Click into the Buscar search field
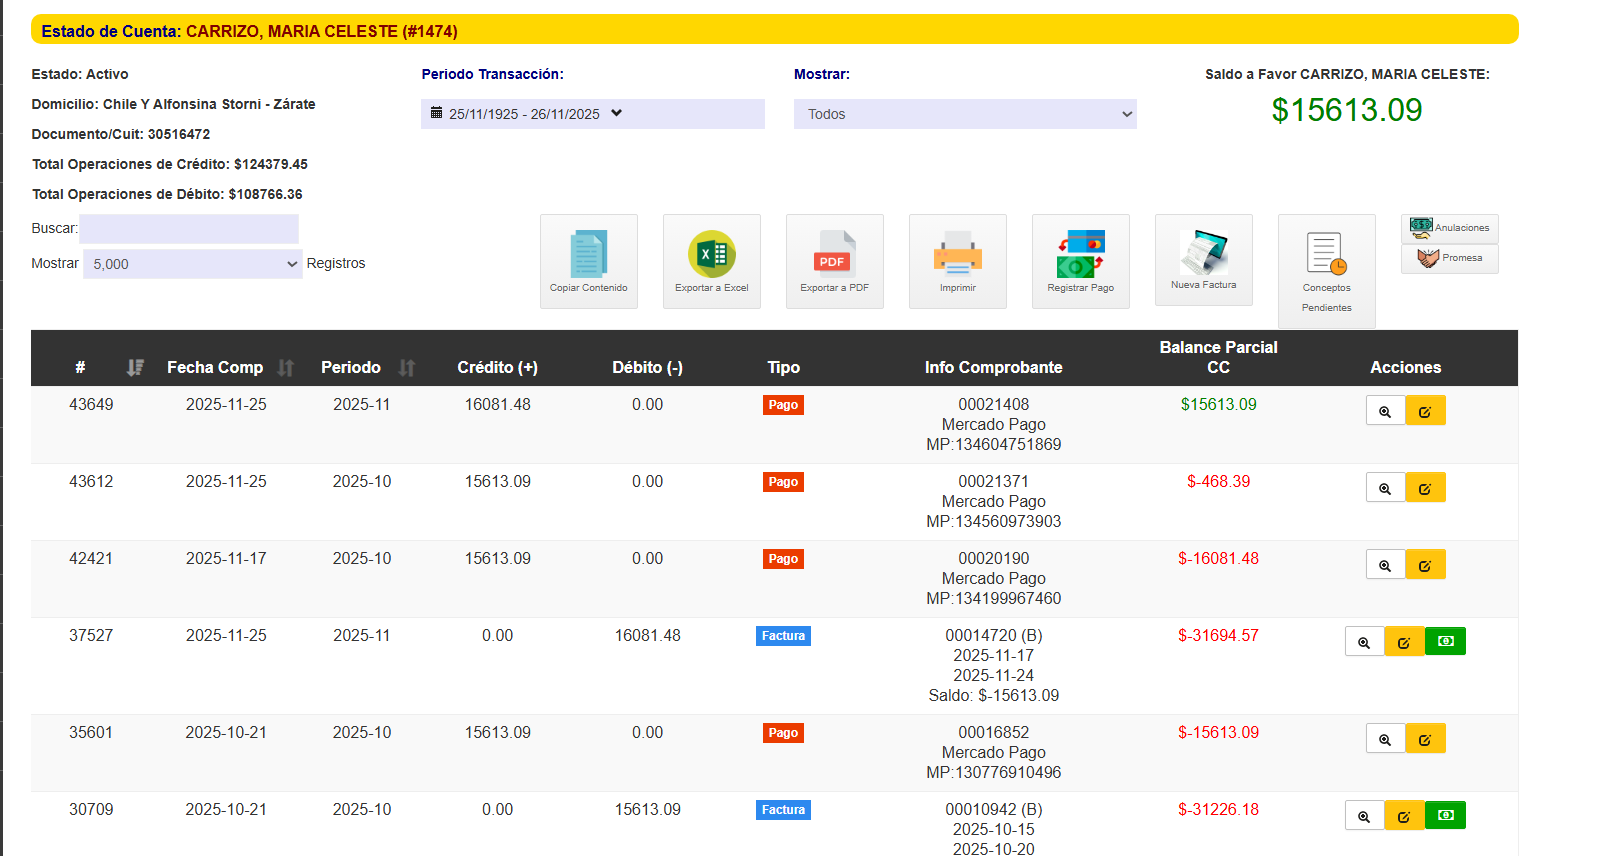 (189, 229)
